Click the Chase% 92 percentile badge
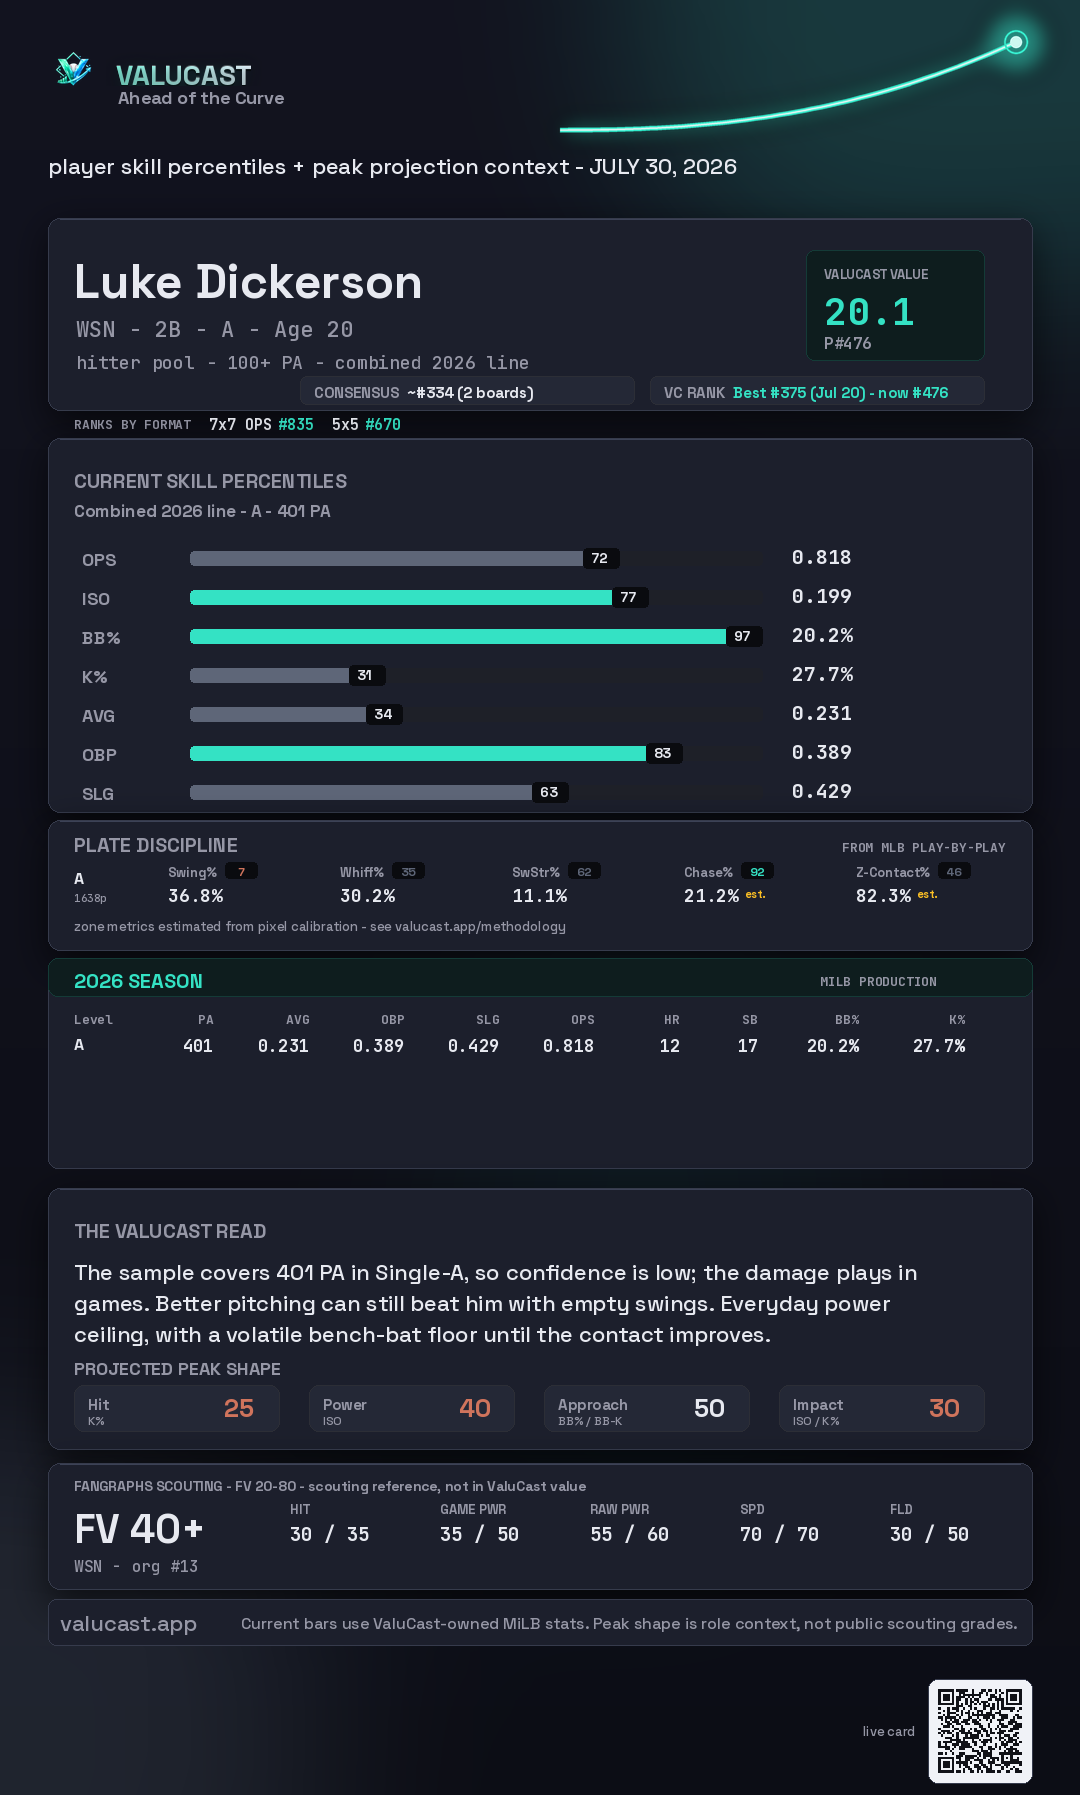Image resolution: width=1080 pixels, height=1795 pixels. point(758,872)
